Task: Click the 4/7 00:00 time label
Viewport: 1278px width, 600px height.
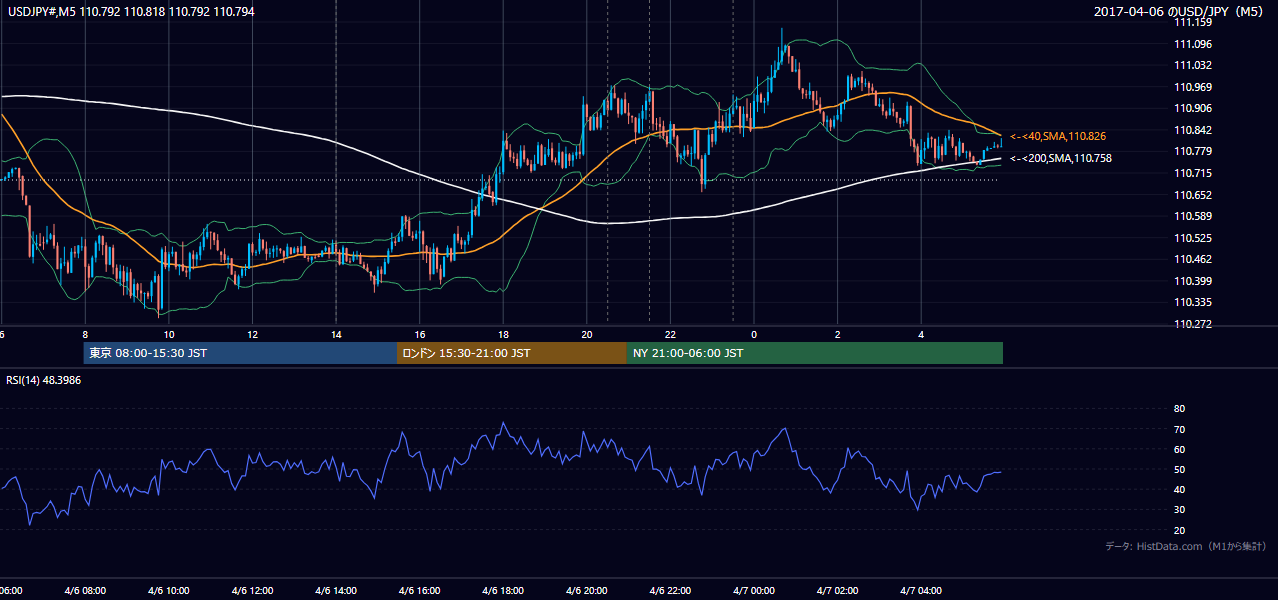Action: (754, 591)
